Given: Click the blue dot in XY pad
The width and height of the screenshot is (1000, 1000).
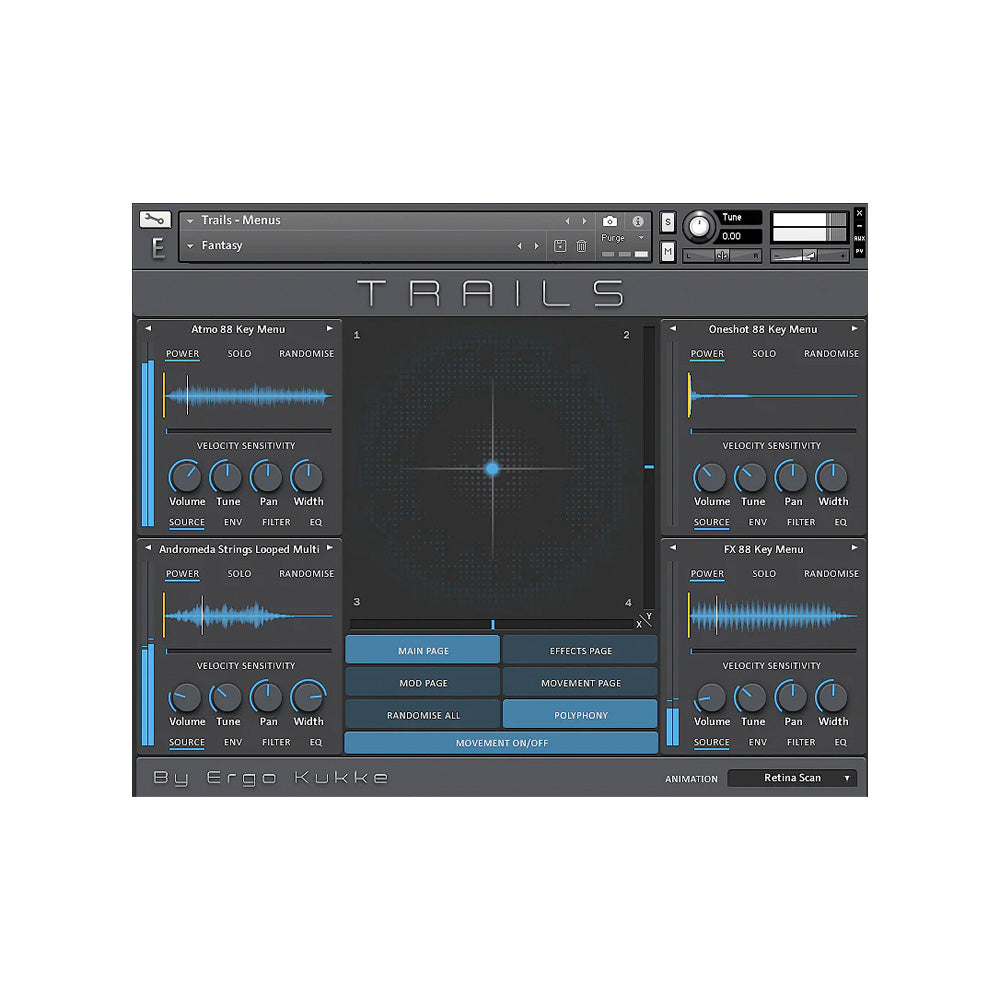Looking at the screenshot, I should pos(492,468).
